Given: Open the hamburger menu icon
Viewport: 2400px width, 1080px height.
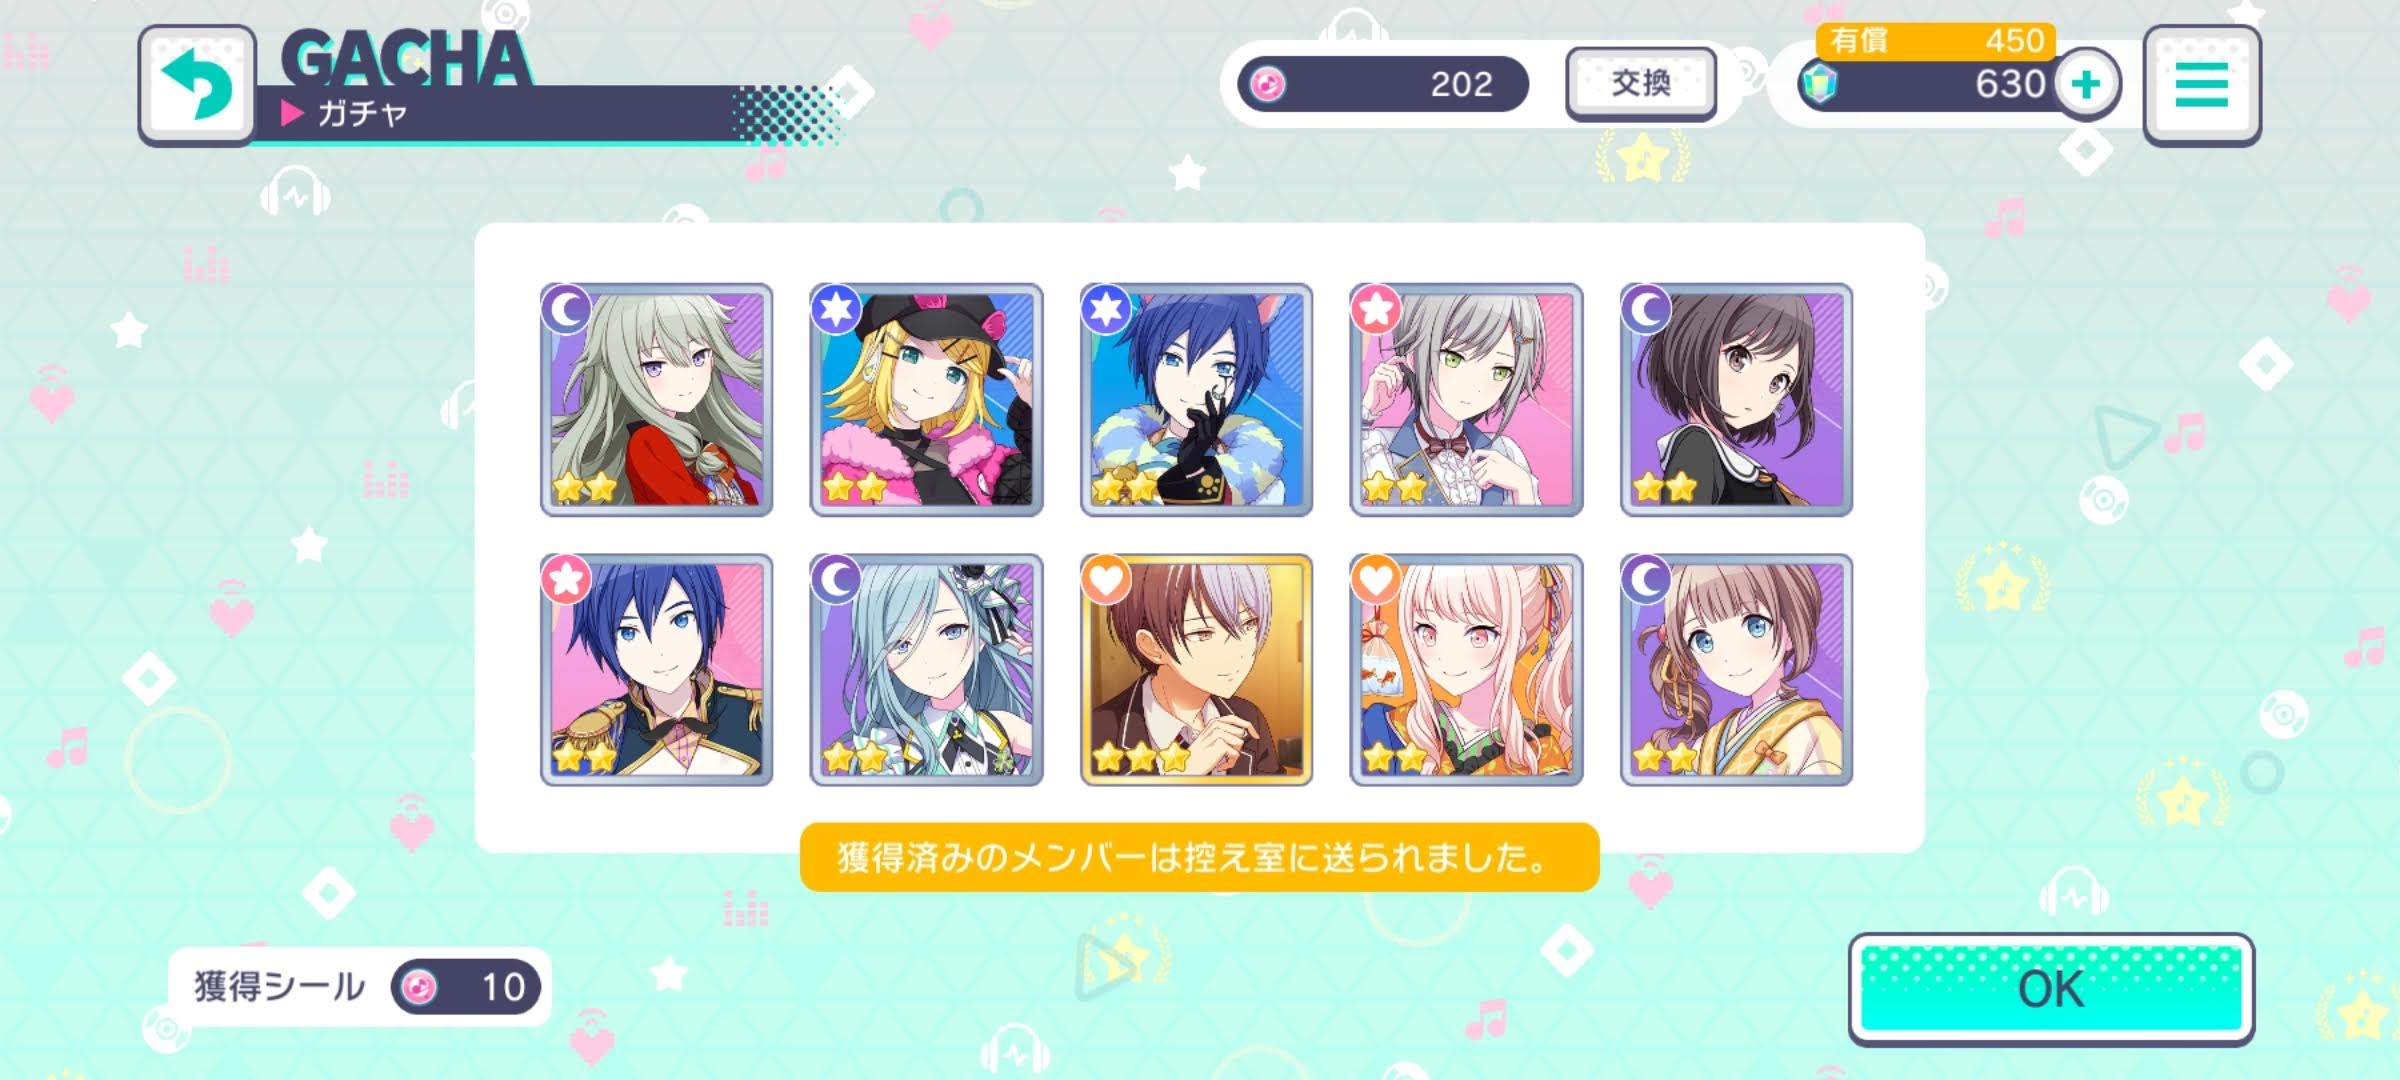Looking at the screenshot, I should pos(2202,85).
